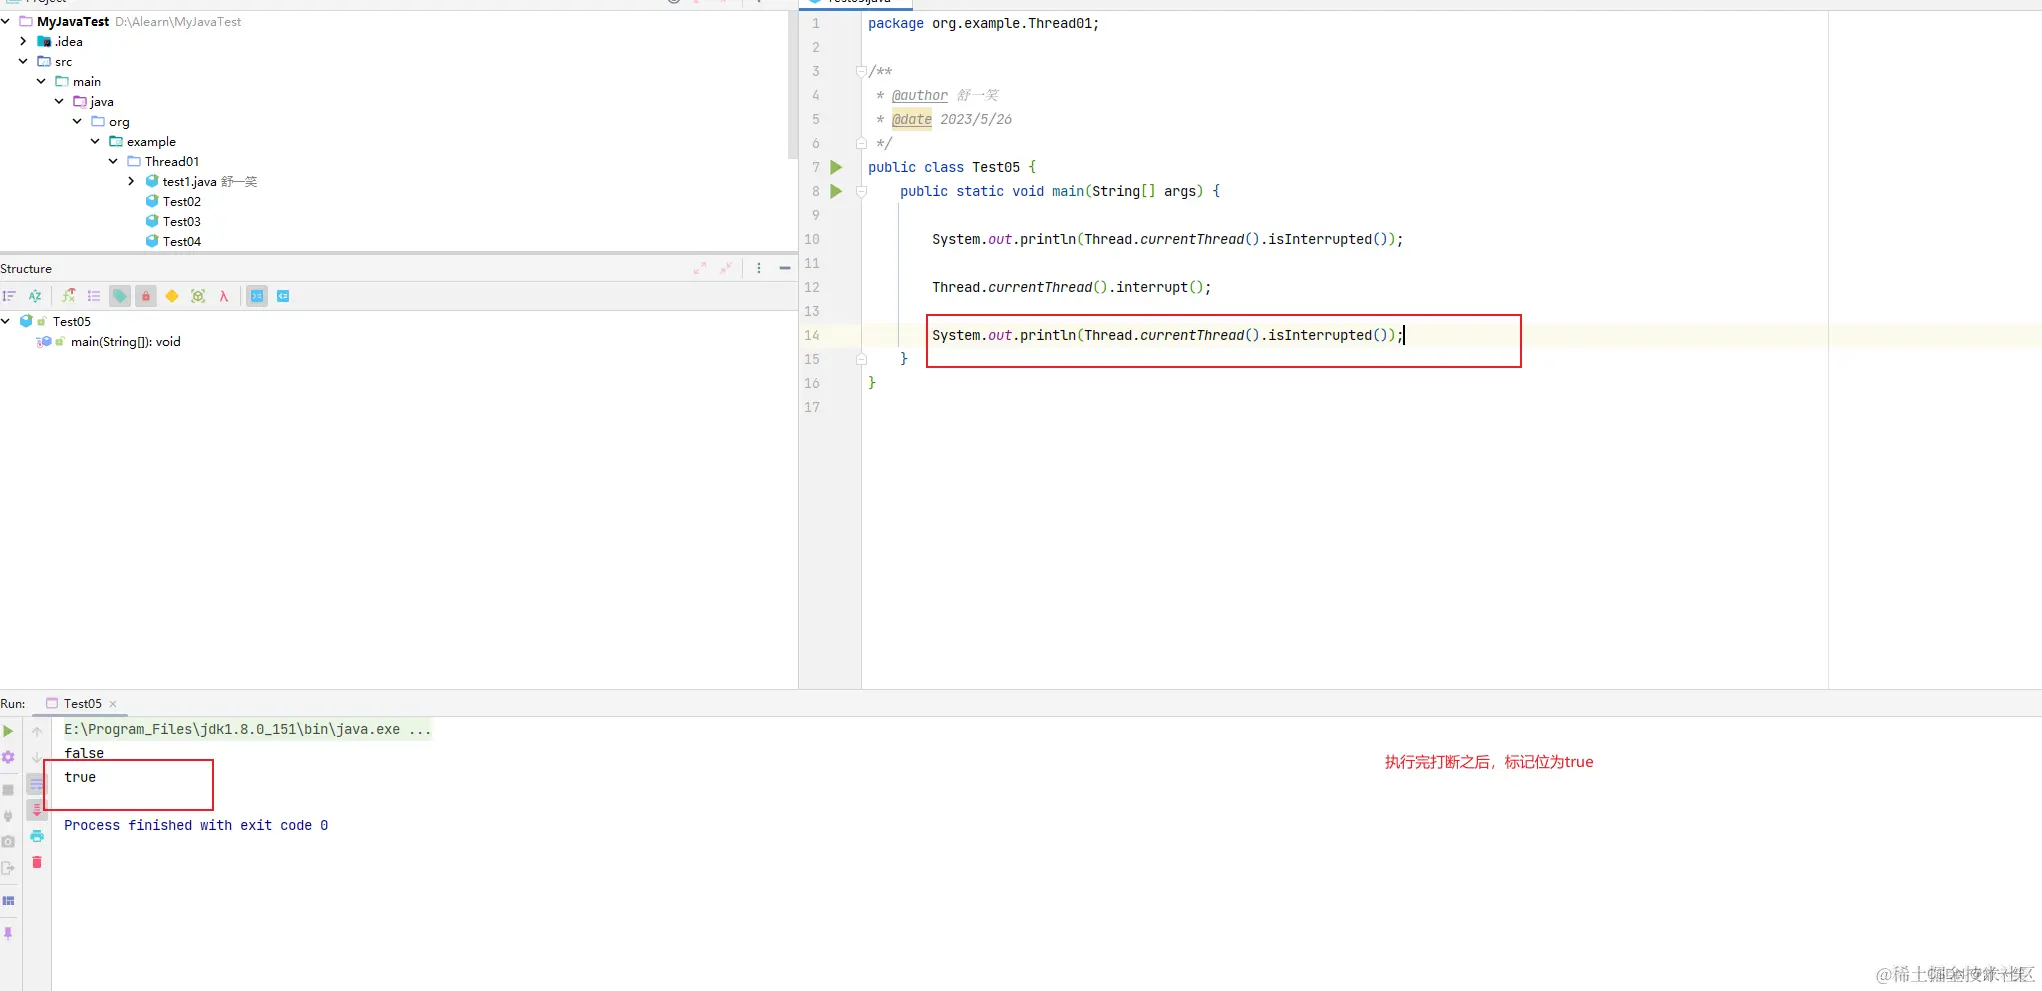
Task: Click the package declaration line
Action: click(x=983, y=23)
